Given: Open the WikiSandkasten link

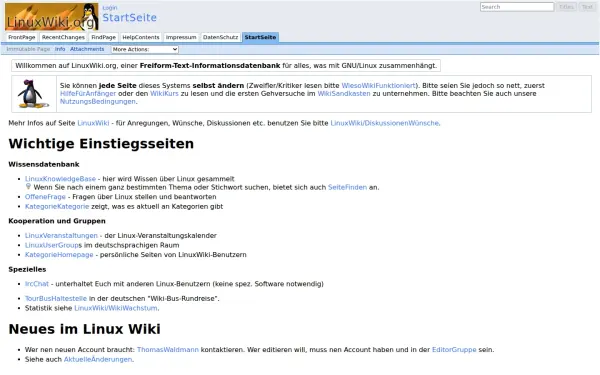Looking at the screenshot, I should [344, 93].
